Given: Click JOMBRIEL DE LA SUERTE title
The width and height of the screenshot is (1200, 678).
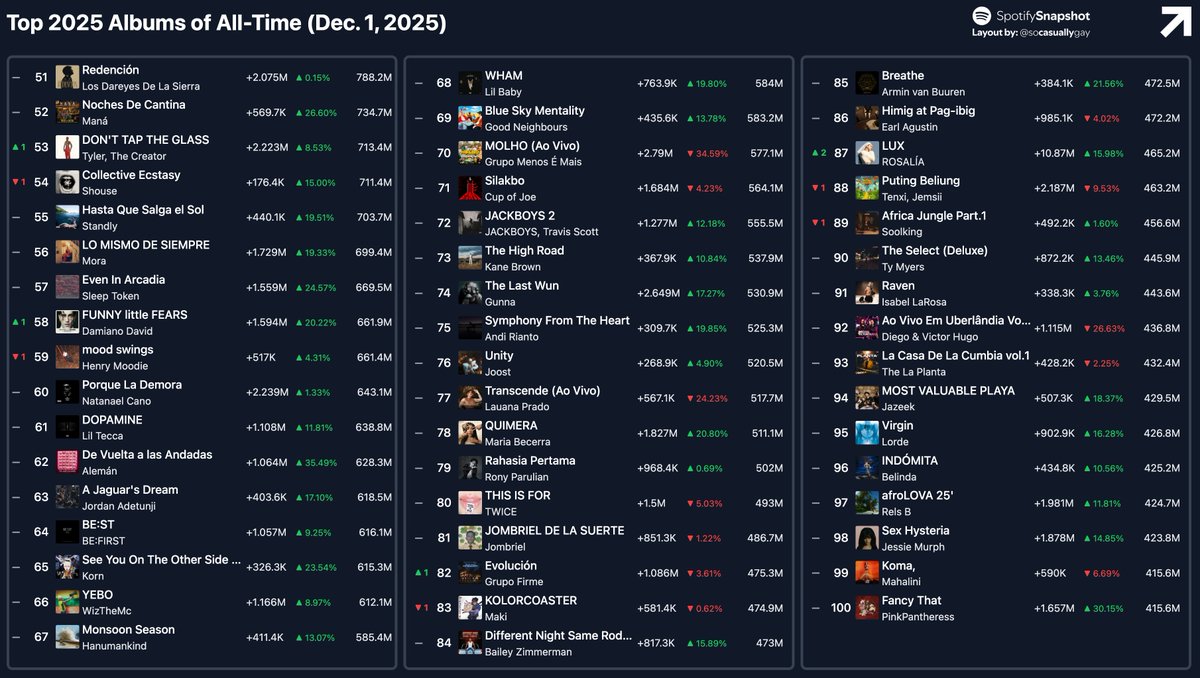Looking at the screenshot, I should (x=554, y=531).
